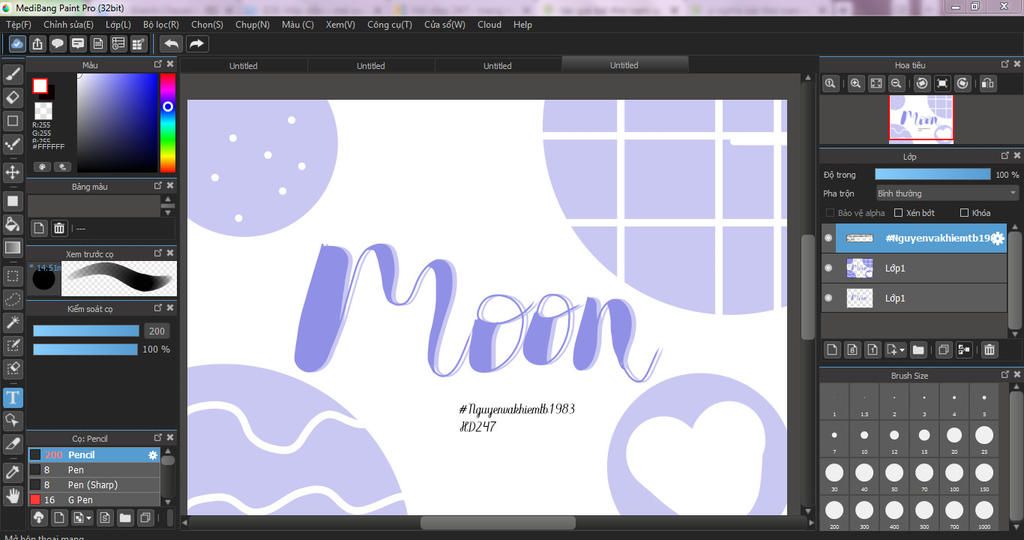
Task: Select the Lasso selection tool
Action: [12, 299]
